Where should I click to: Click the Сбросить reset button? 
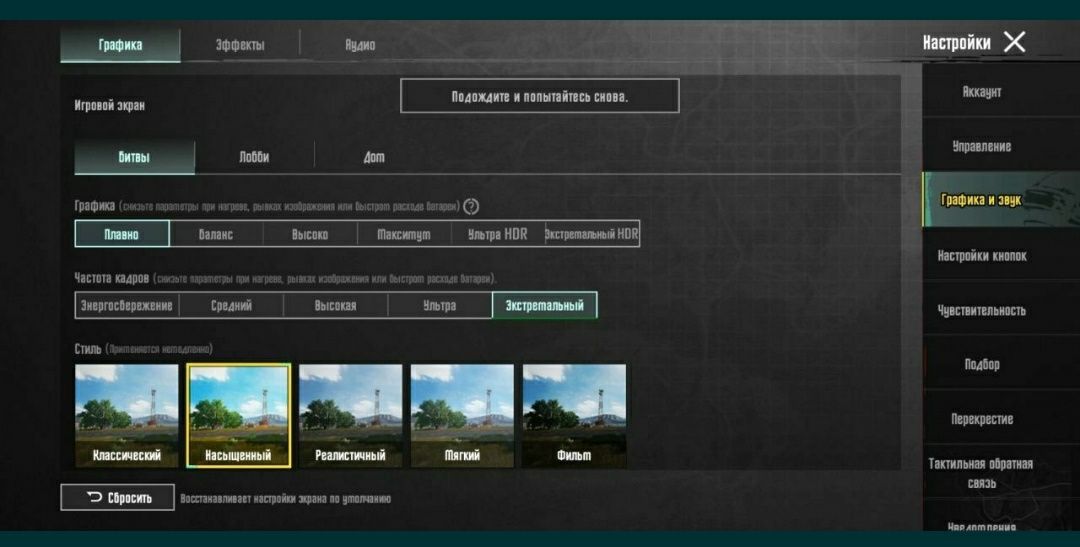[117, 497]
